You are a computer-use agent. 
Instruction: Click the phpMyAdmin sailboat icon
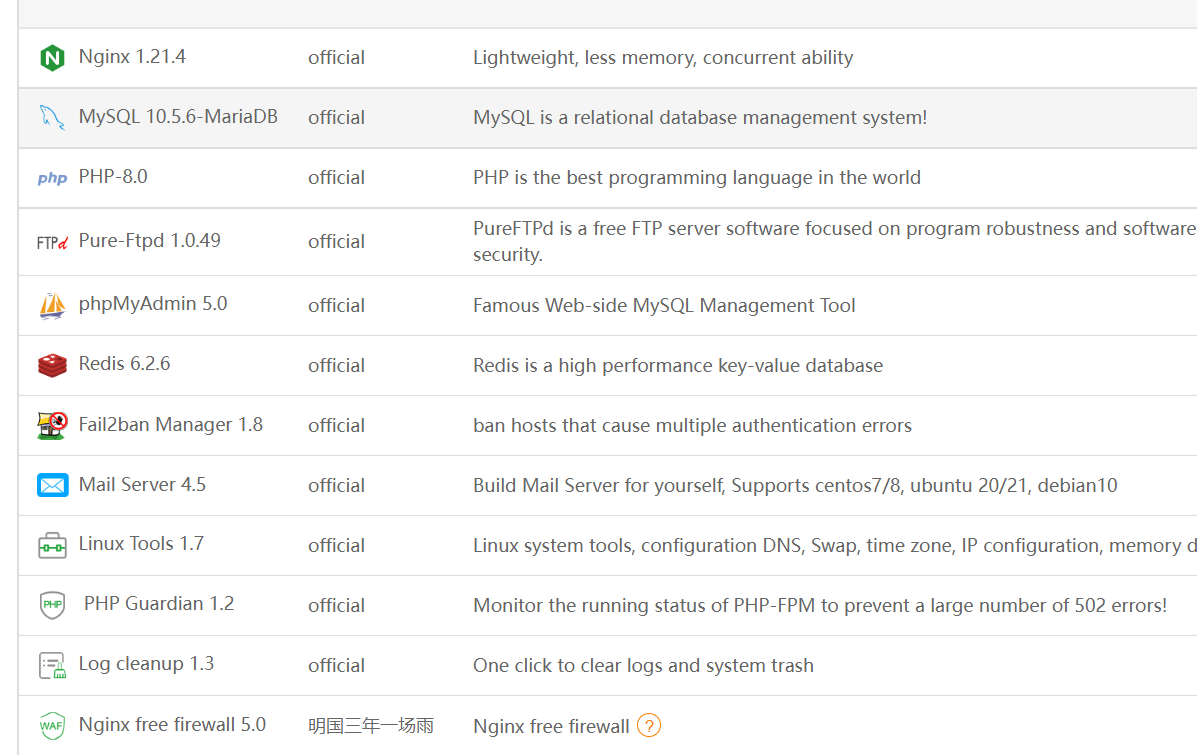point(52,305)
